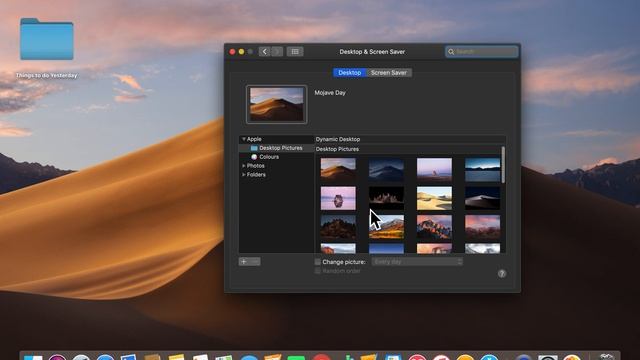Select the colourful sunset-lit Sierra peak thumbnail
Viewport: 640px width, 360px height.
point(434,227)
